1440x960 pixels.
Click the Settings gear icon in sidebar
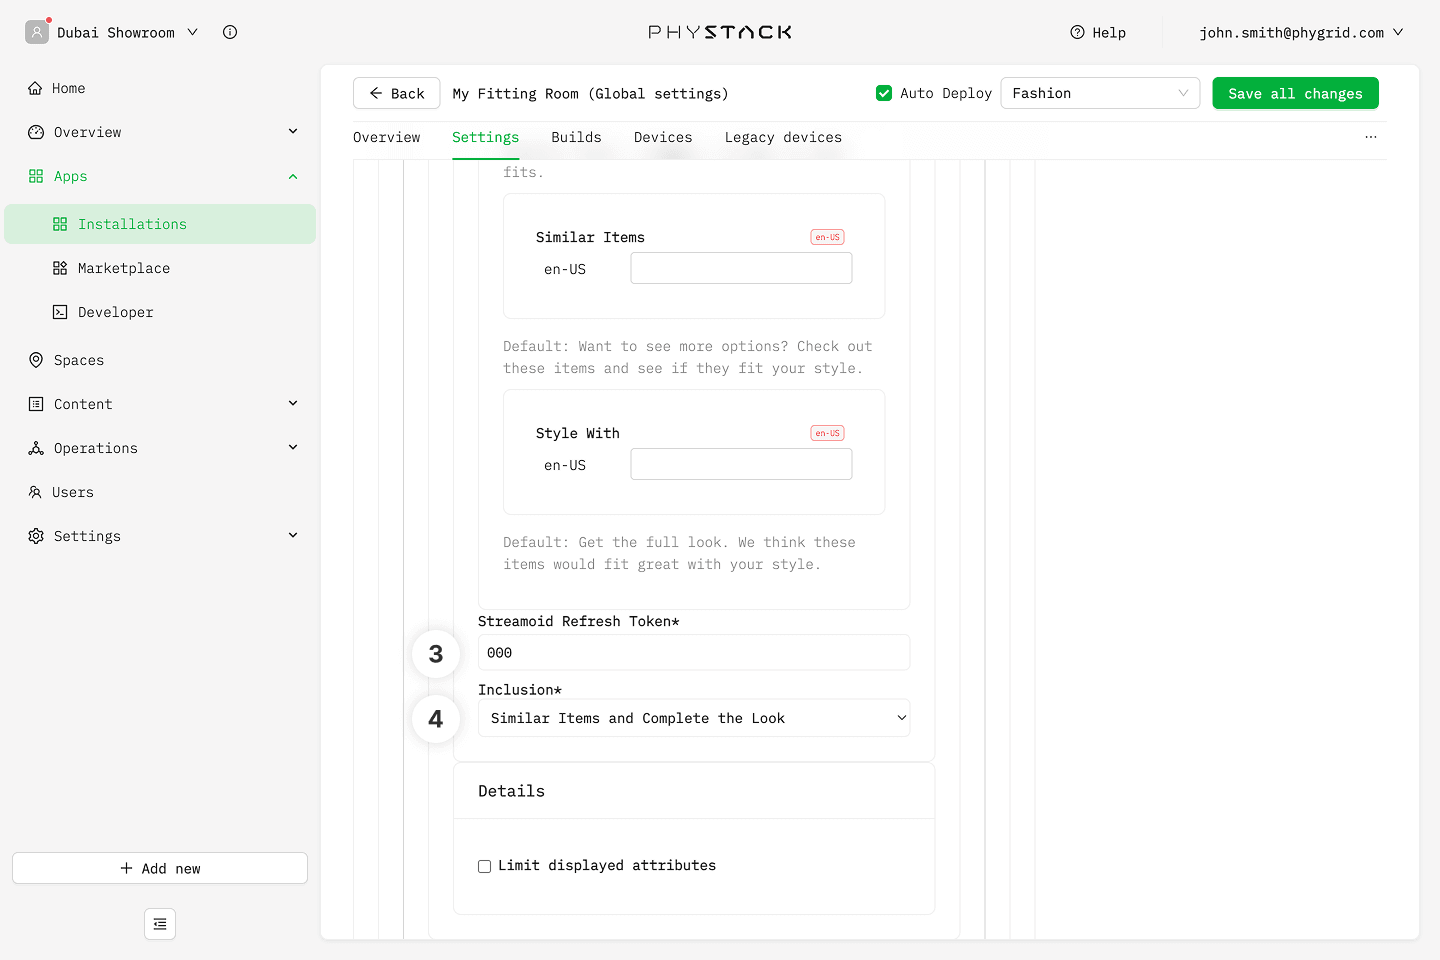click(x=36, y=536)
